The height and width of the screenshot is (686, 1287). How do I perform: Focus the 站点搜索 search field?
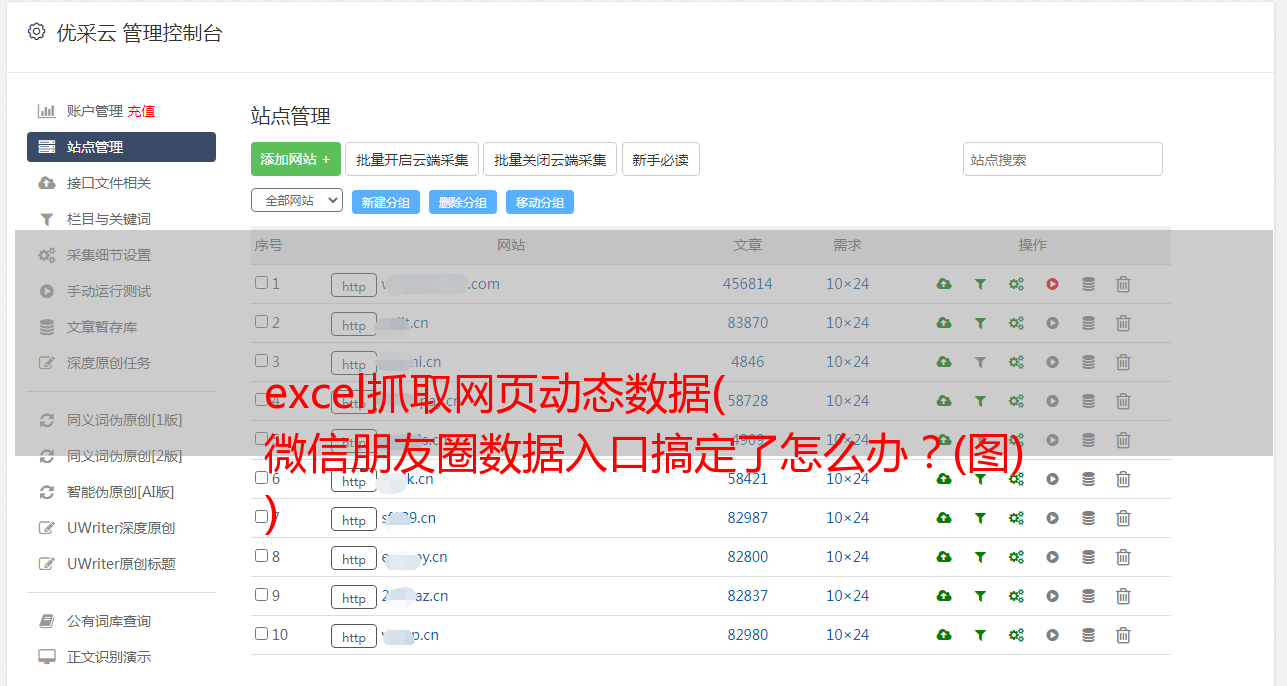coord(1063,159)
